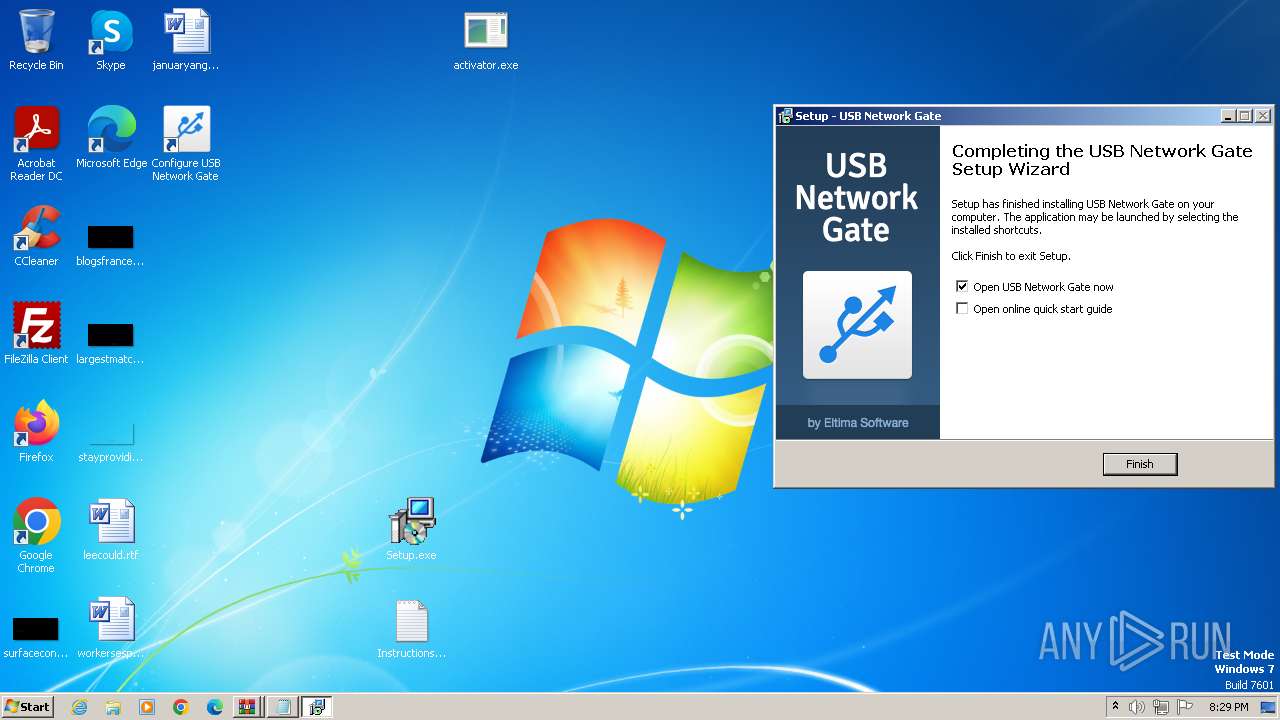The width and height of the screenshot is (1280, 720).
Task: Open Acrobat Reader DC shortcut
Action: (36, 143)
